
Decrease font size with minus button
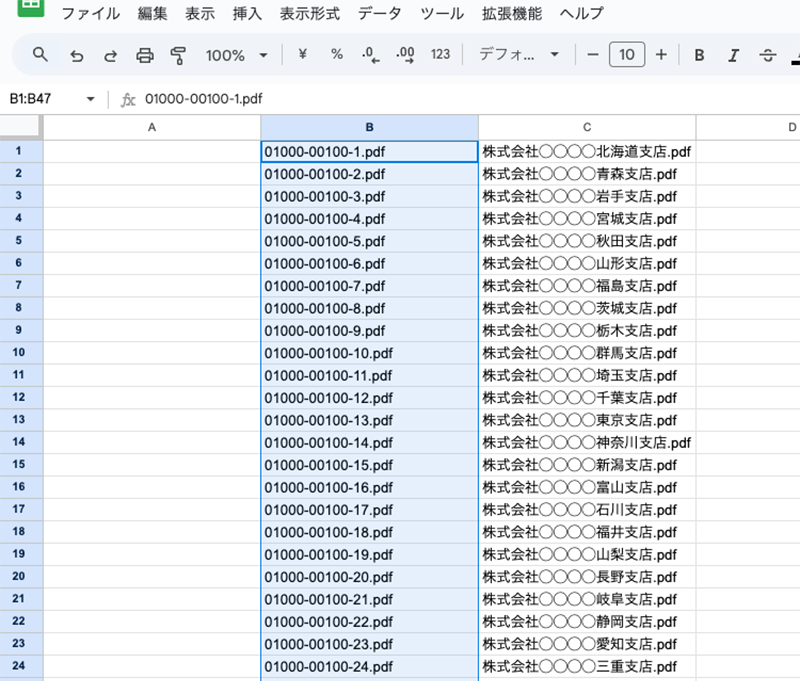pyautogui.click(x=592, y=55)
